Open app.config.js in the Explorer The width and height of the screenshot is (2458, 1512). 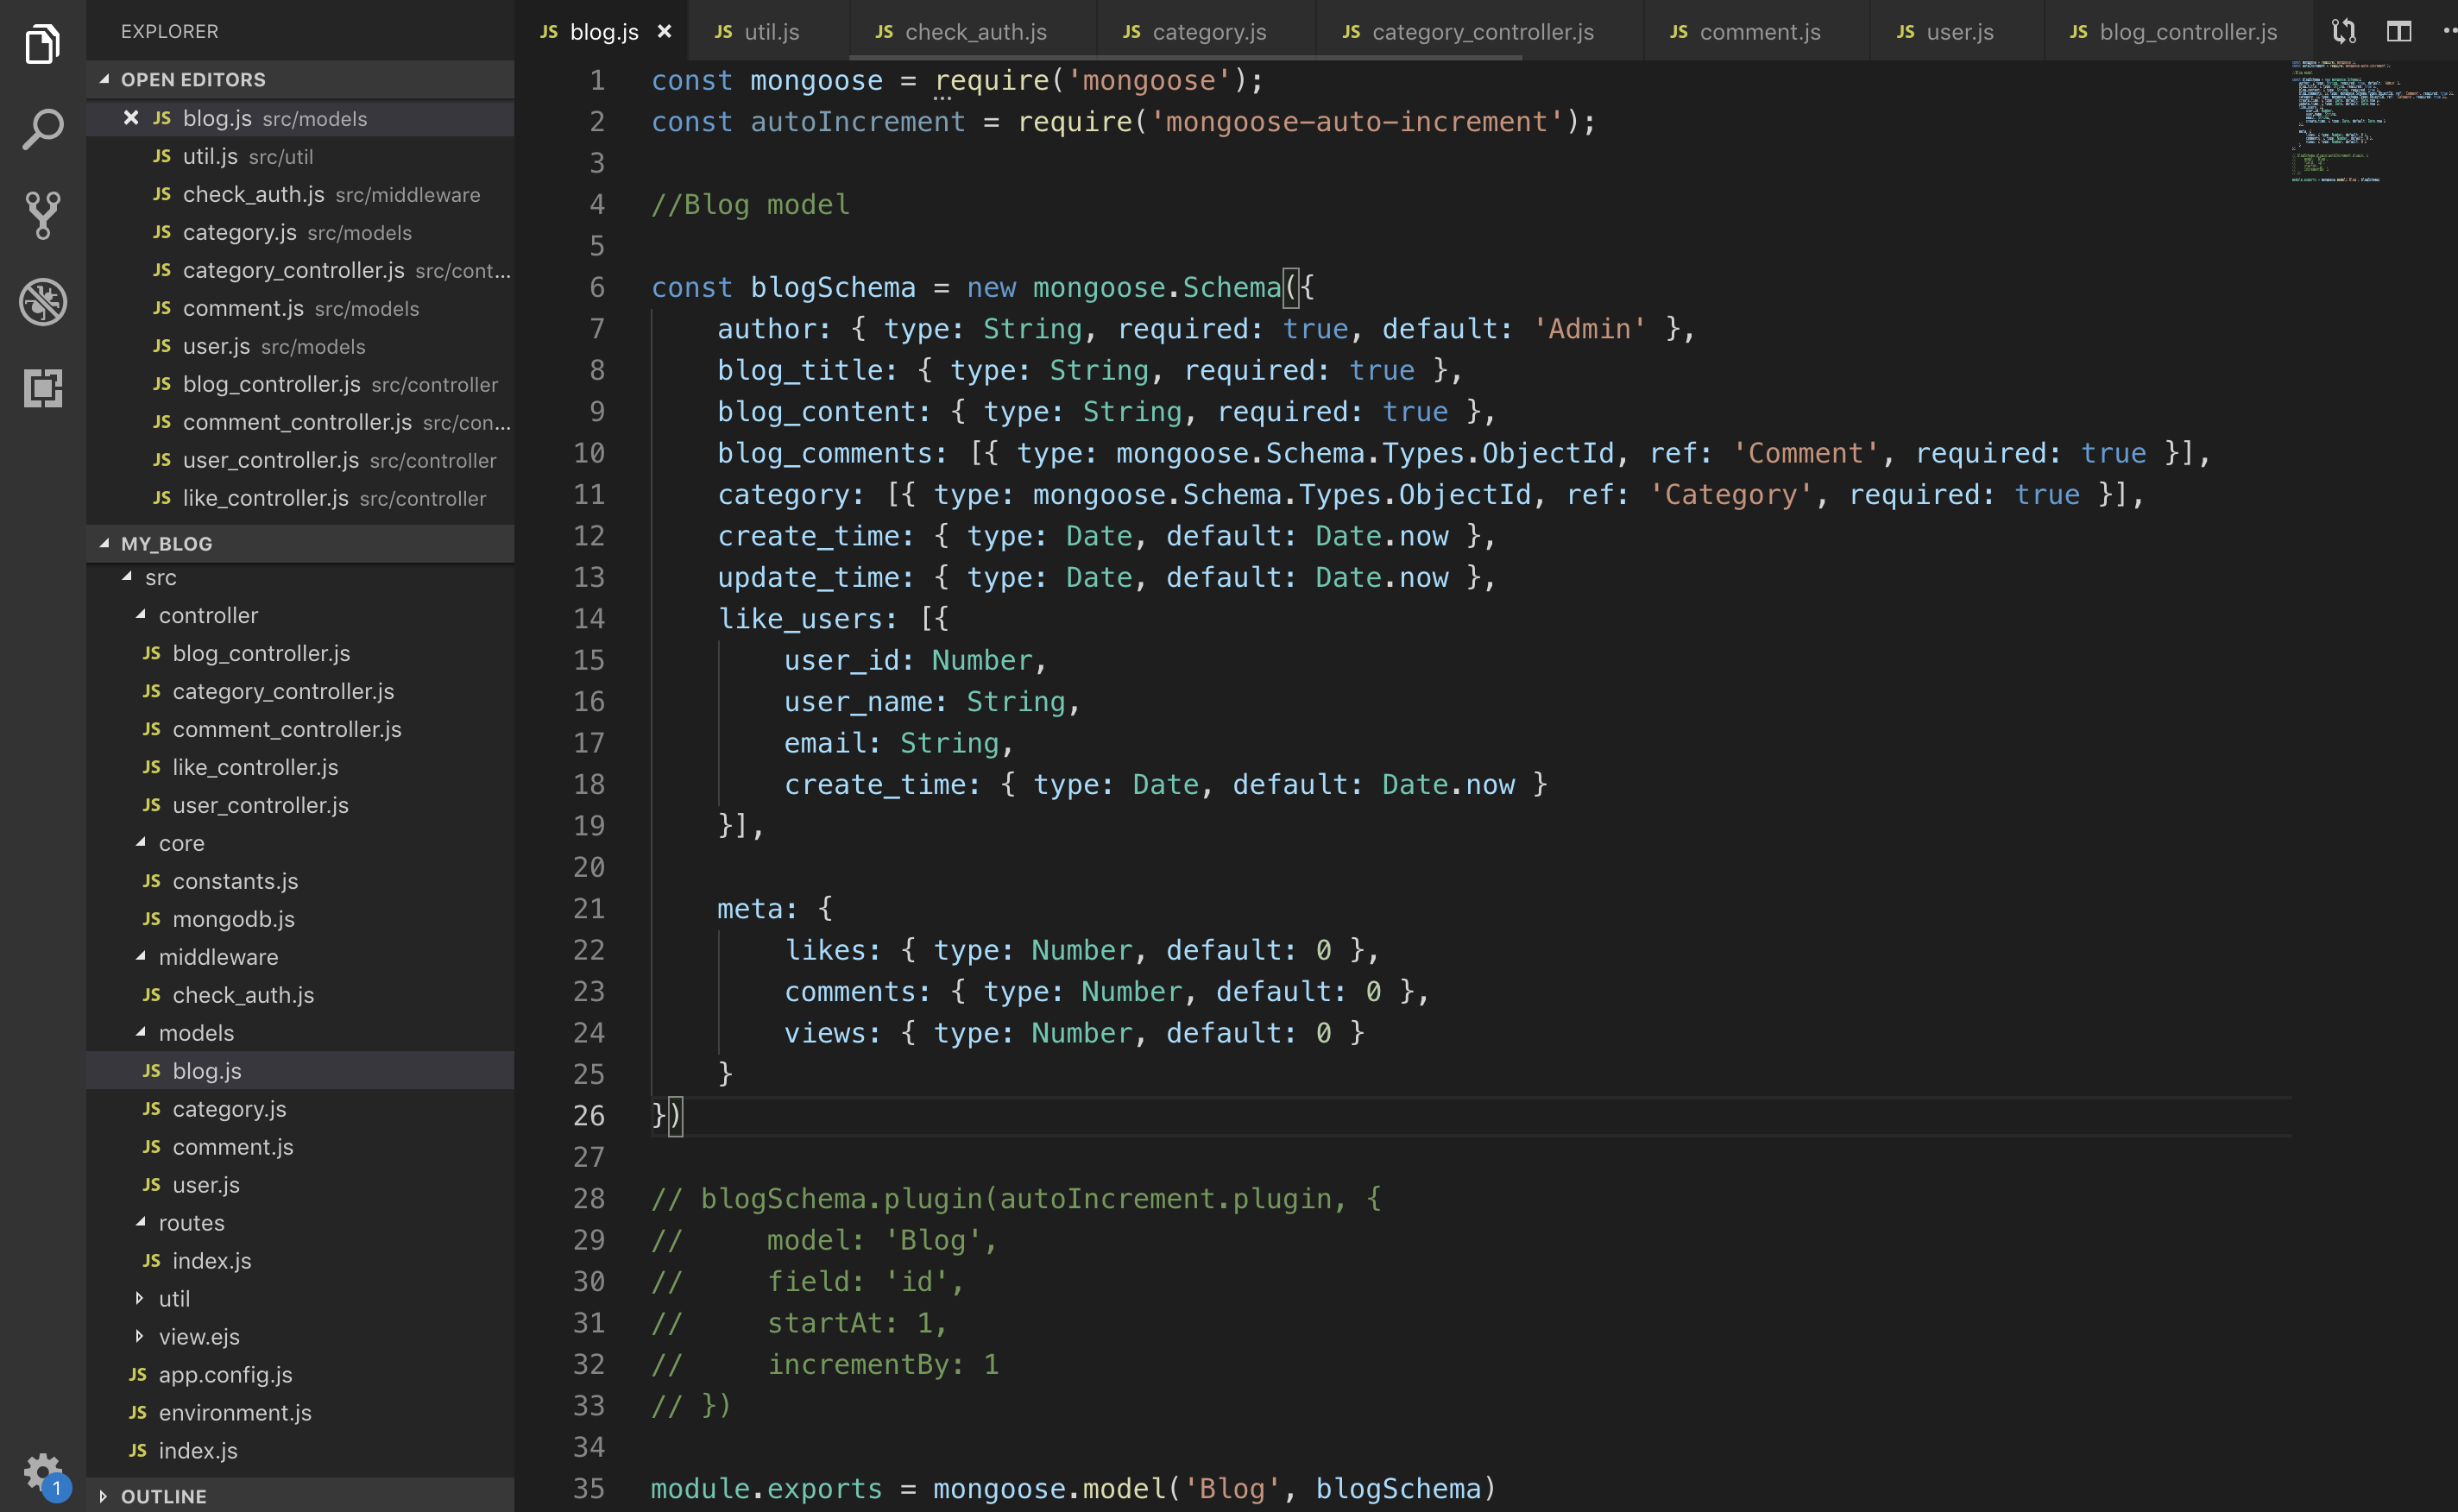point(226,1374)
